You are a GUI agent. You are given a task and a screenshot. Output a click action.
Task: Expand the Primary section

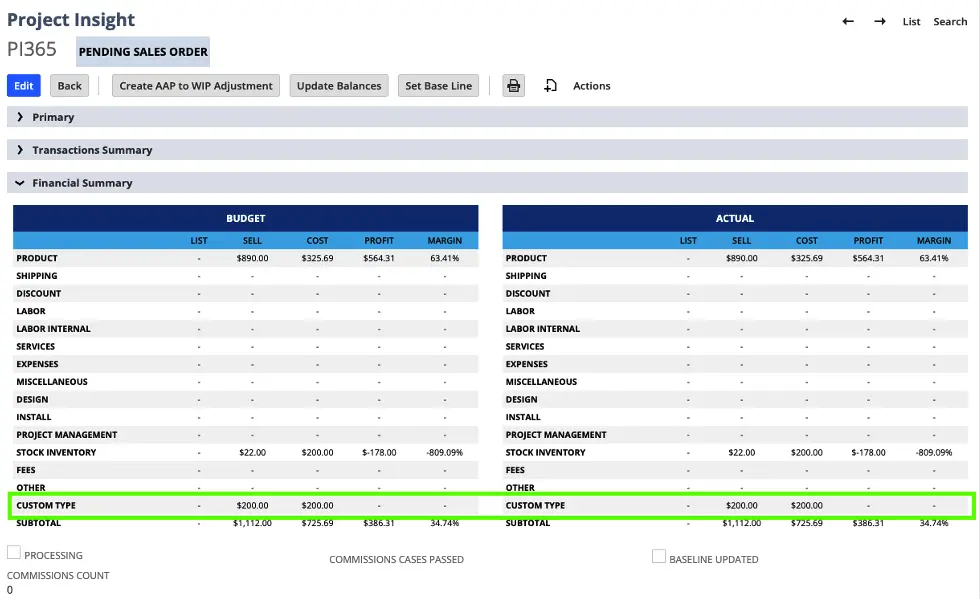488,117
